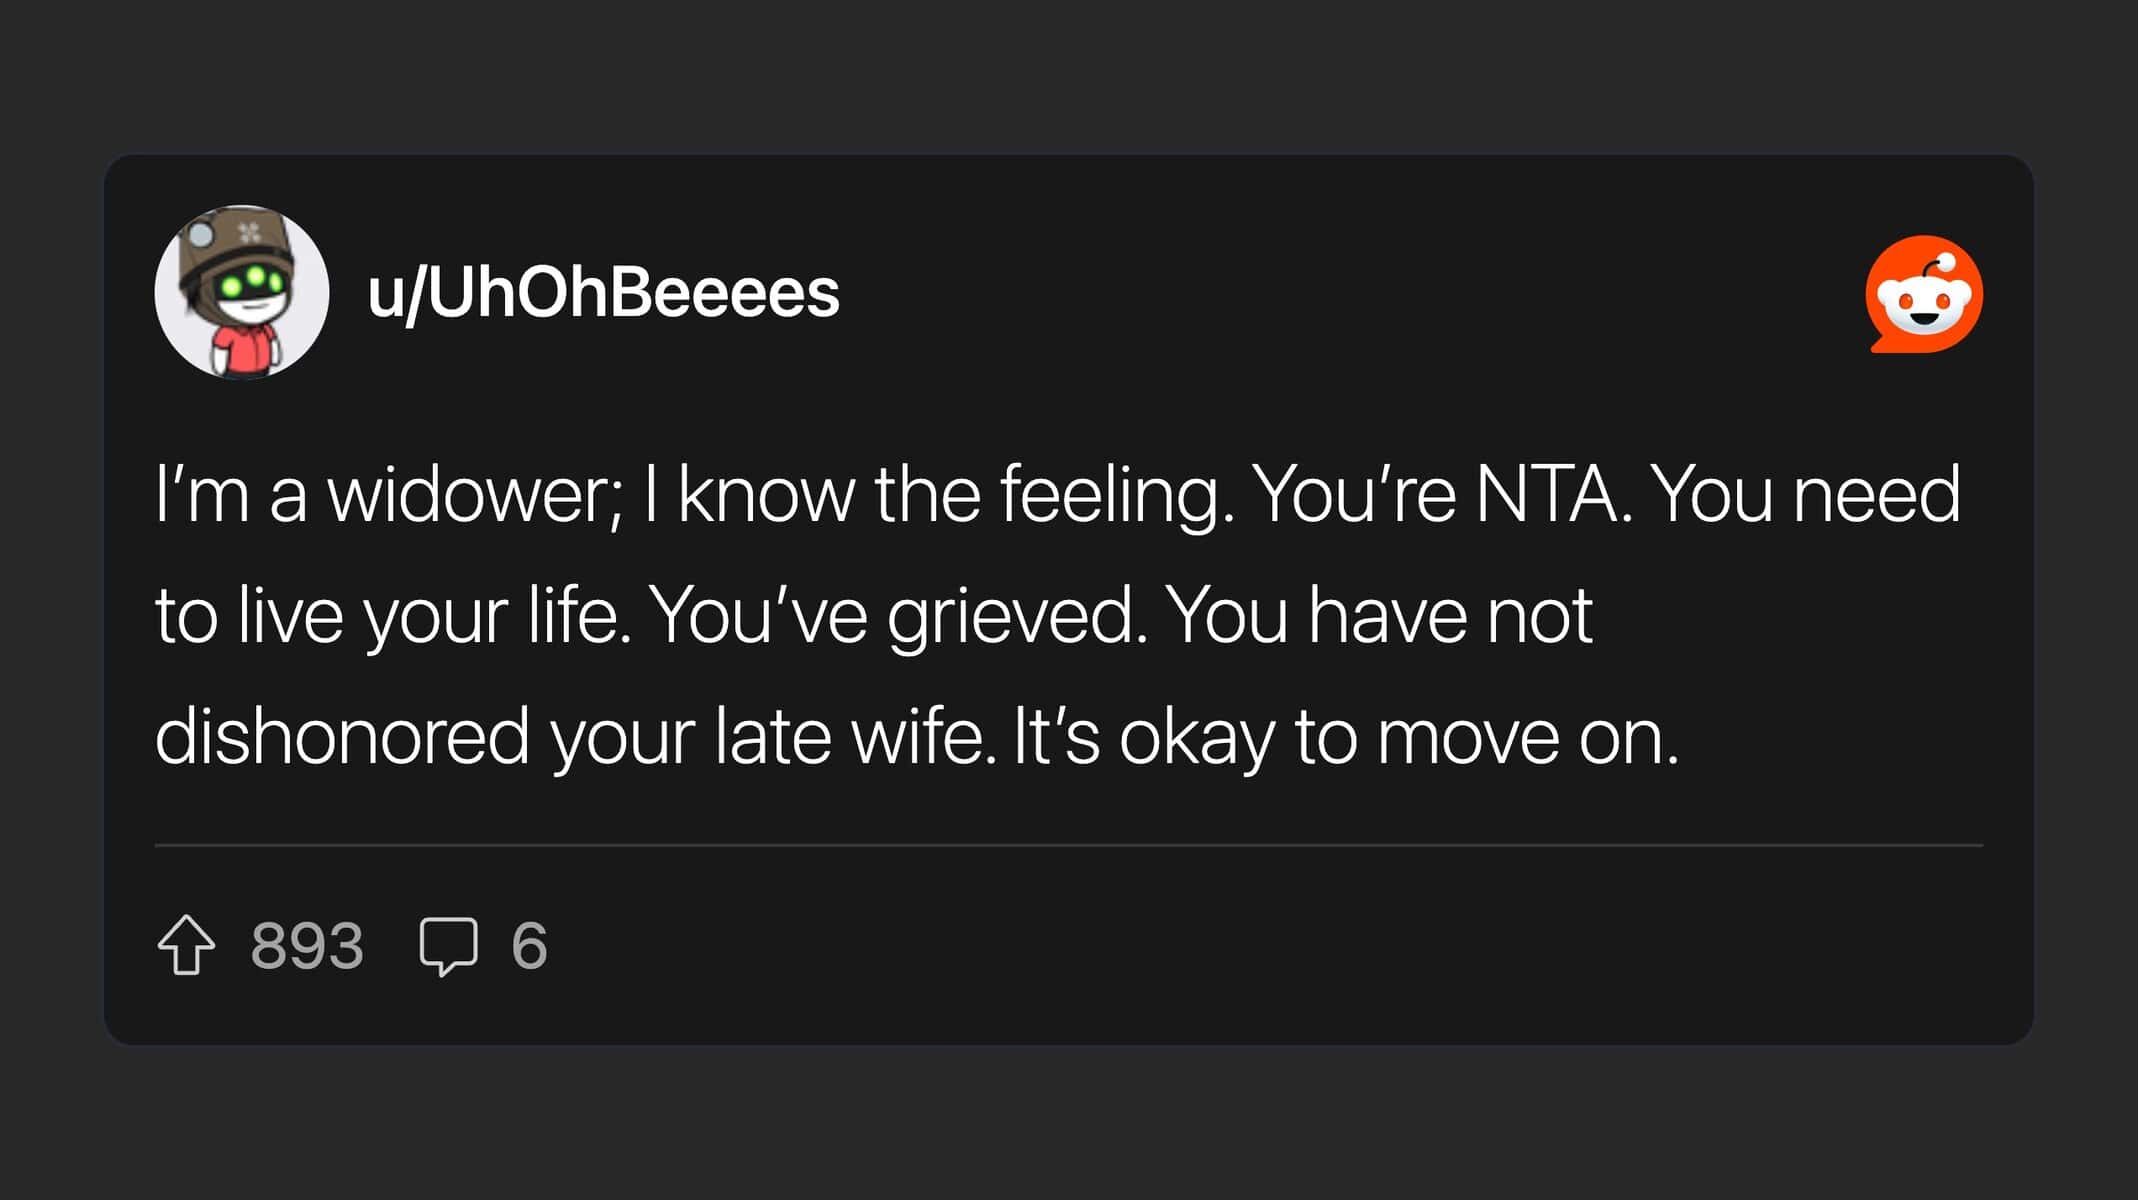Click the upvote arrow icon
2138x1200 pixels.
[x=186, y=945]
